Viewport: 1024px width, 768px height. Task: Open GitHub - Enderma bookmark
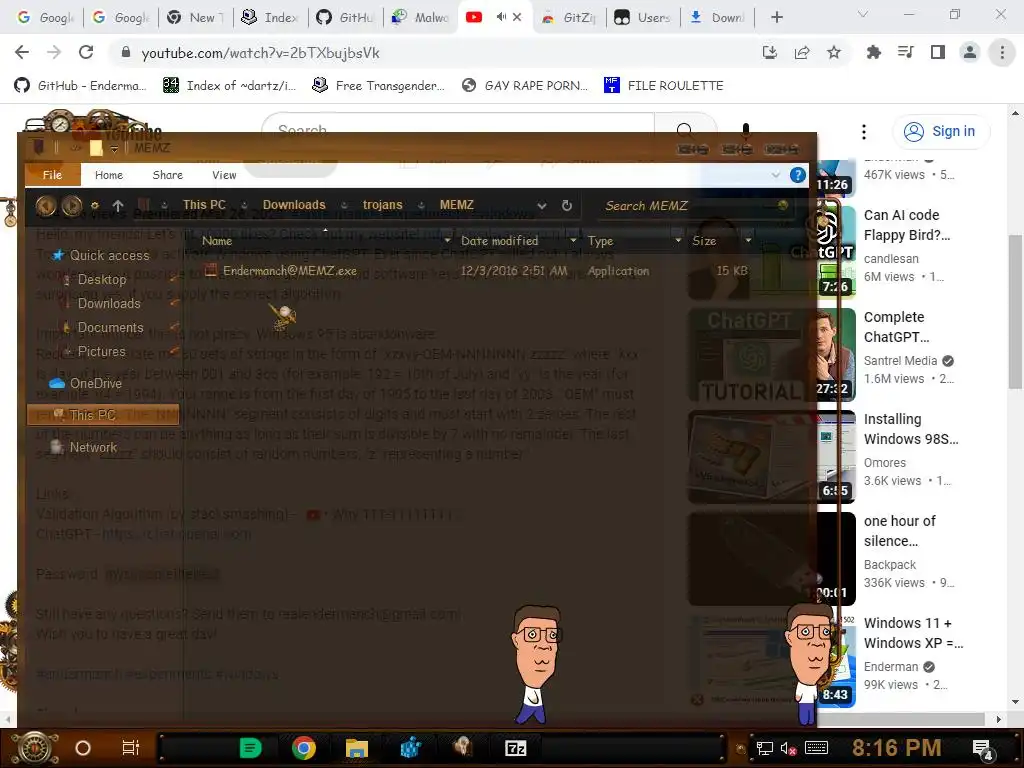80,86
